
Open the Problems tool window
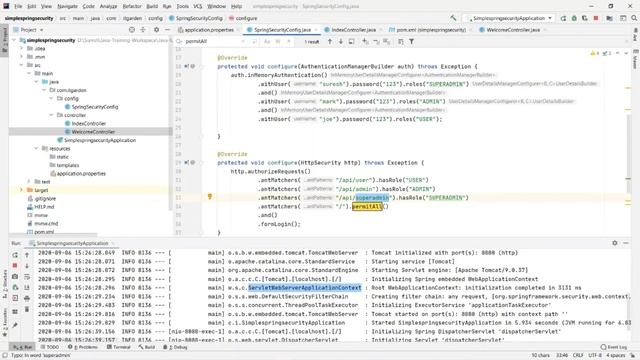[x=83, y=347]
